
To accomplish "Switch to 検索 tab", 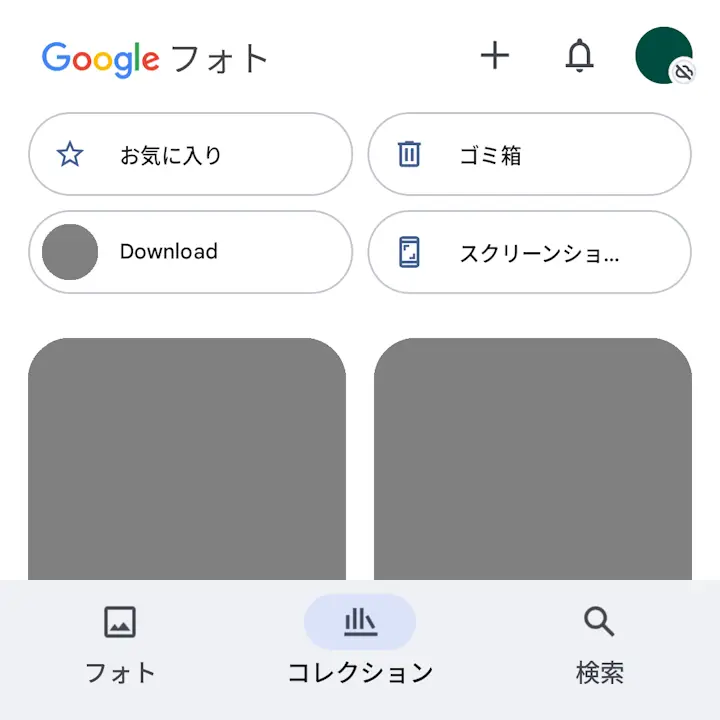I will [x=600, y=645].
